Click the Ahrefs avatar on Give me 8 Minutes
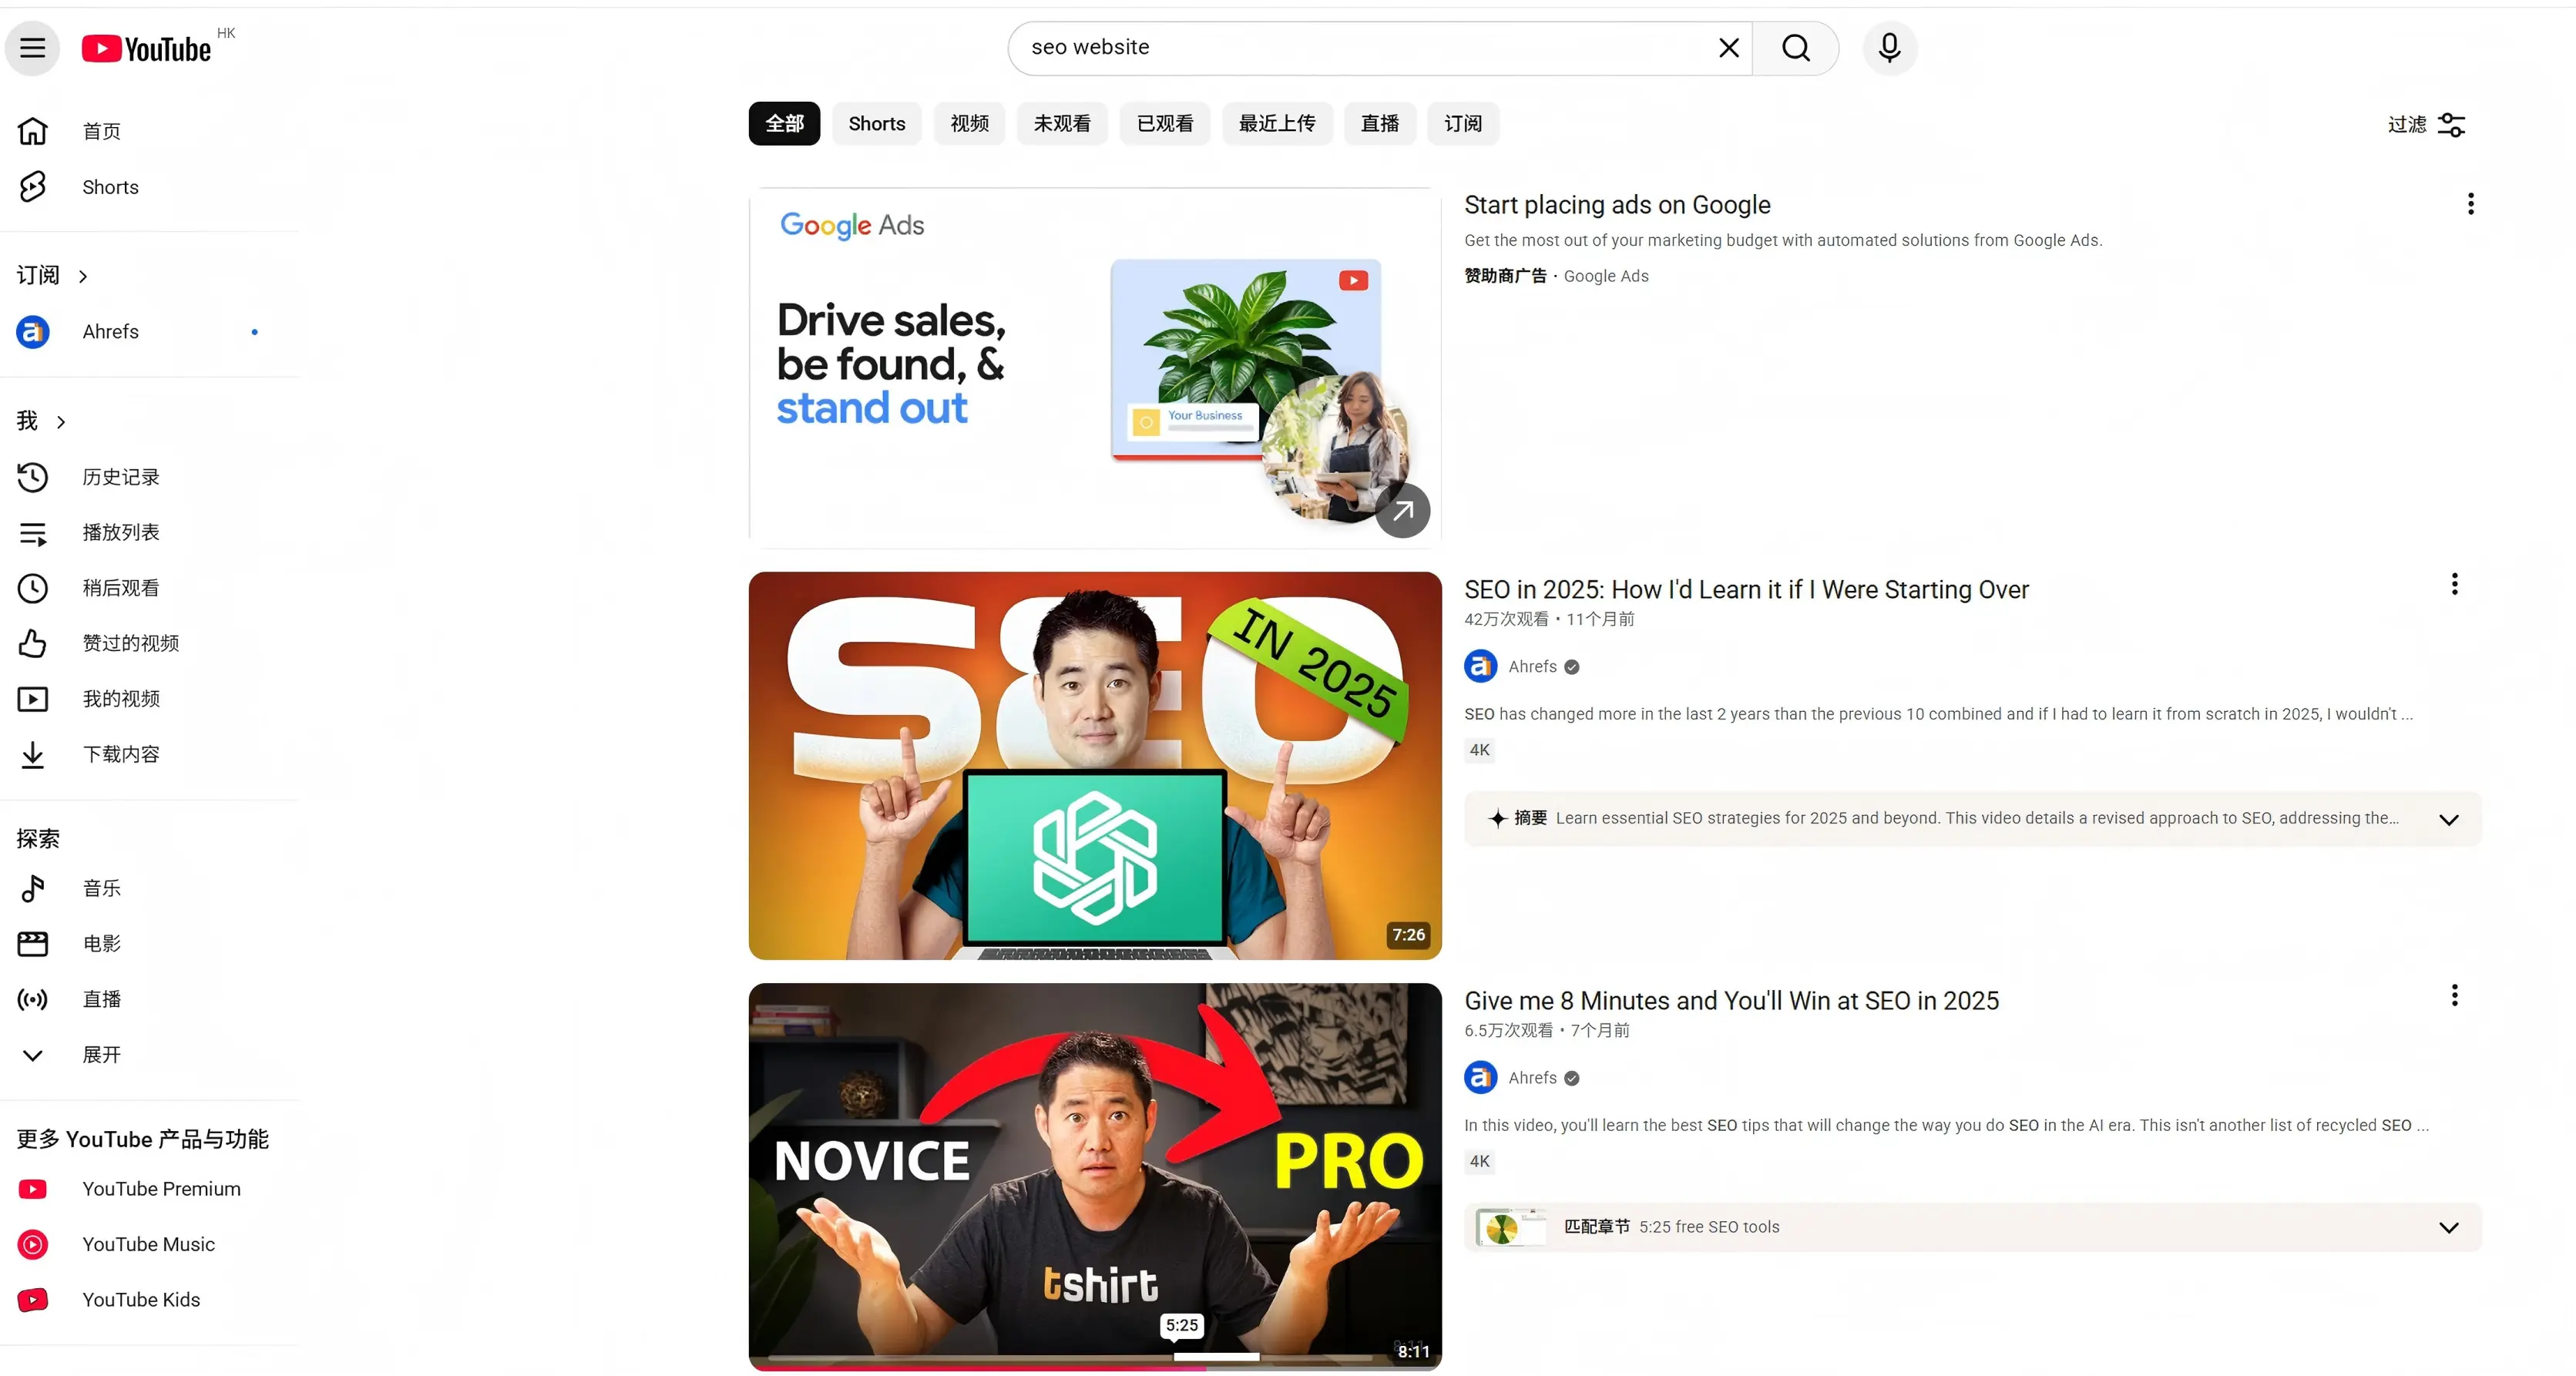 tap(1480, 1078)
